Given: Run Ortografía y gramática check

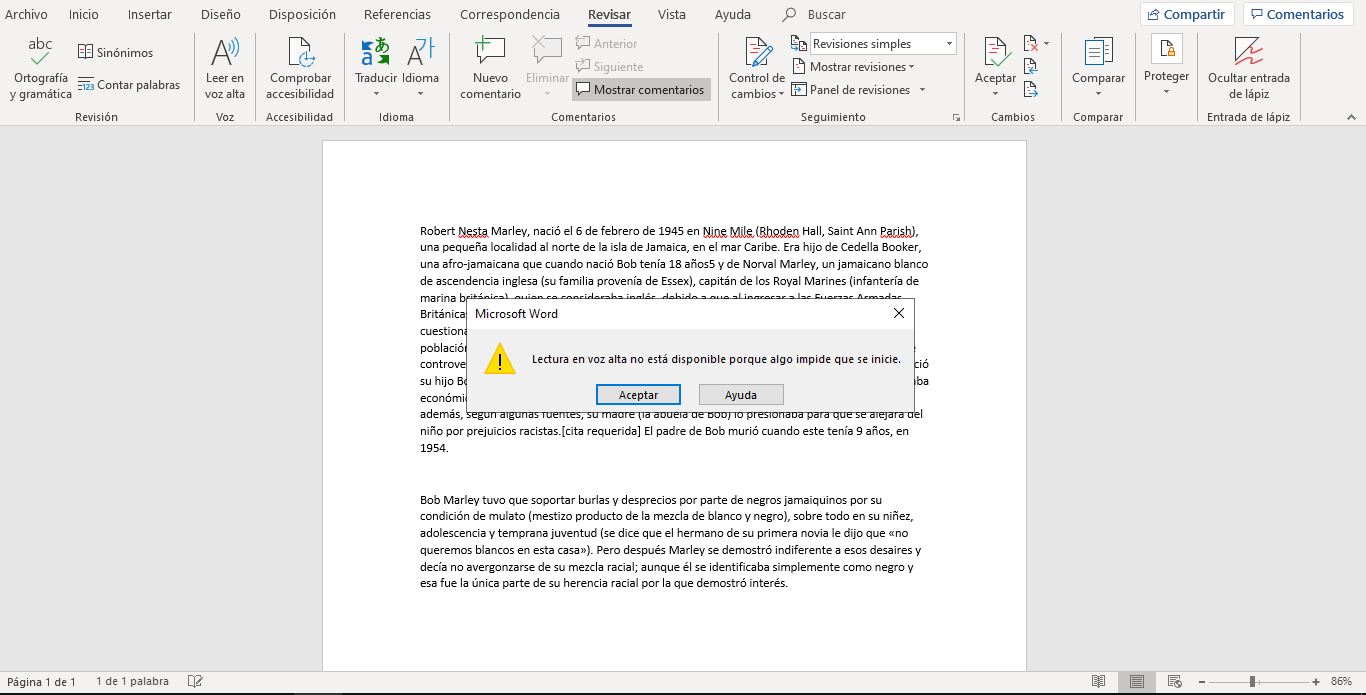Looking at the screenshot, I should point(40,68).
